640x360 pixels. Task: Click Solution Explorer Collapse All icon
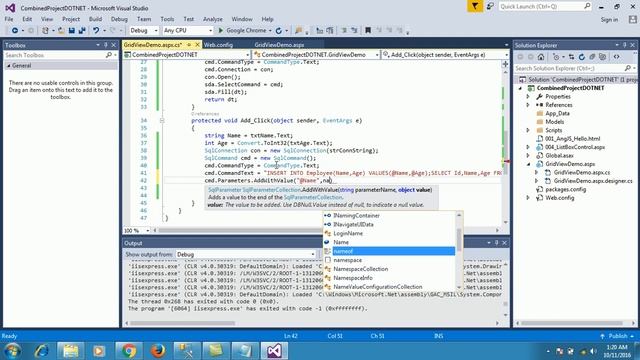coord(592,57)
